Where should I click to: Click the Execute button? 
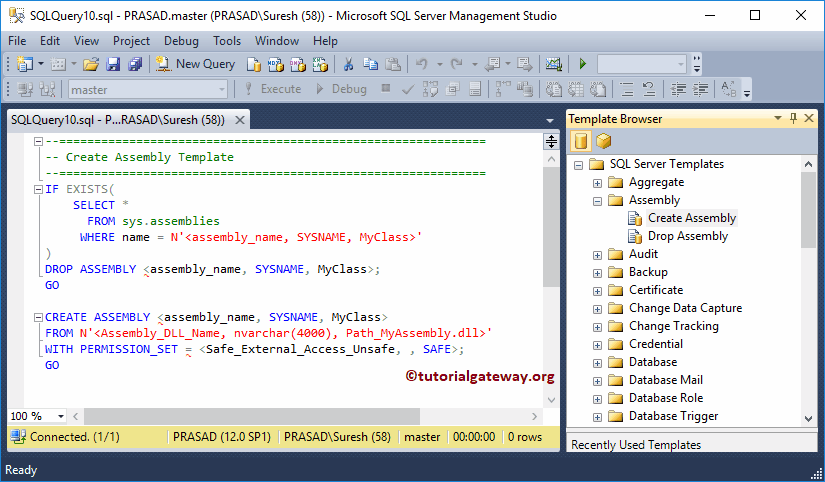273,89
